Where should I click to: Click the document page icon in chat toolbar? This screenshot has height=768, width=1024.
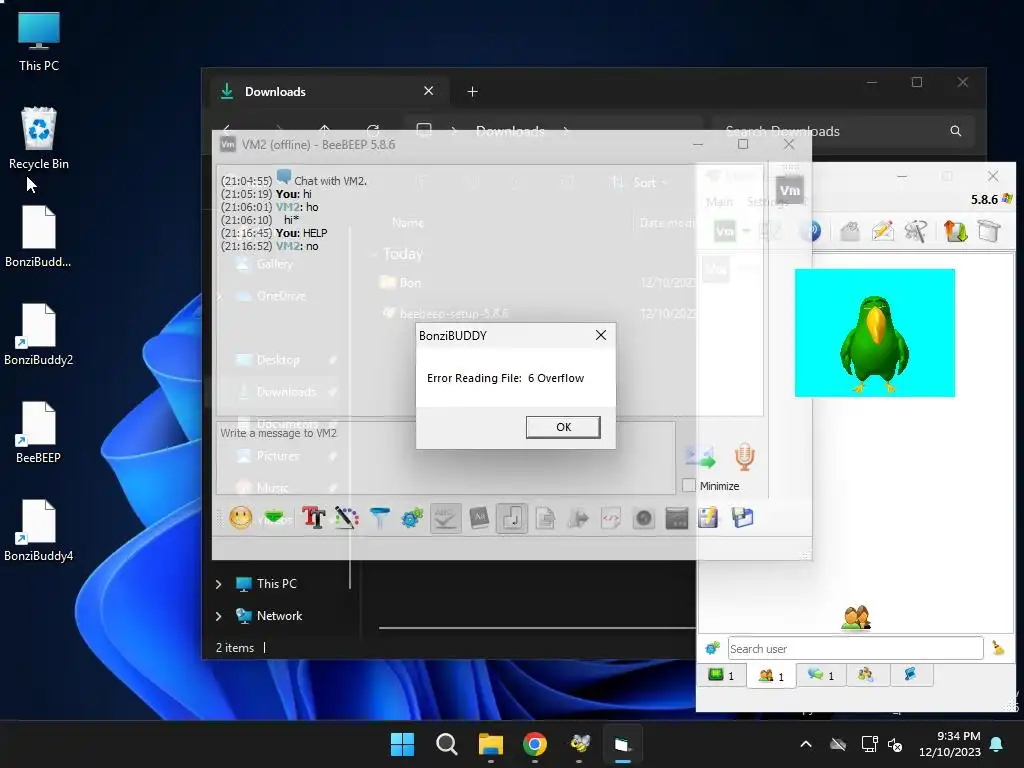(x=545, y=518)
